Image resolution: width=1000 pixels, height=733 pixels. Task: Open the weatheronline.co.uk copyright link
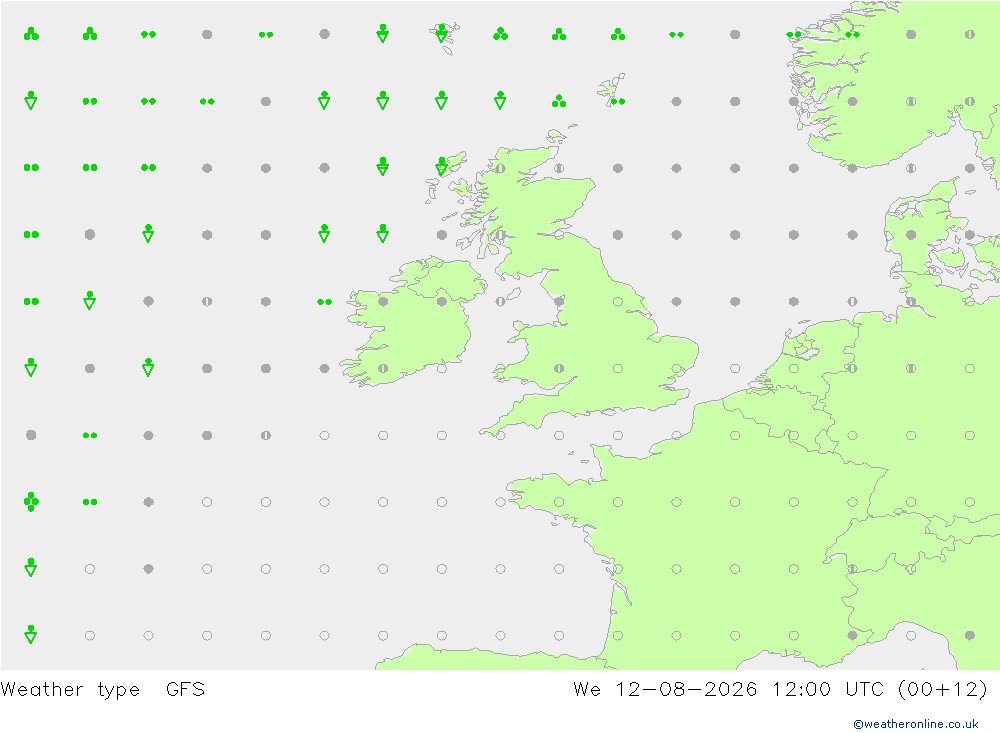tap(915, 724)
